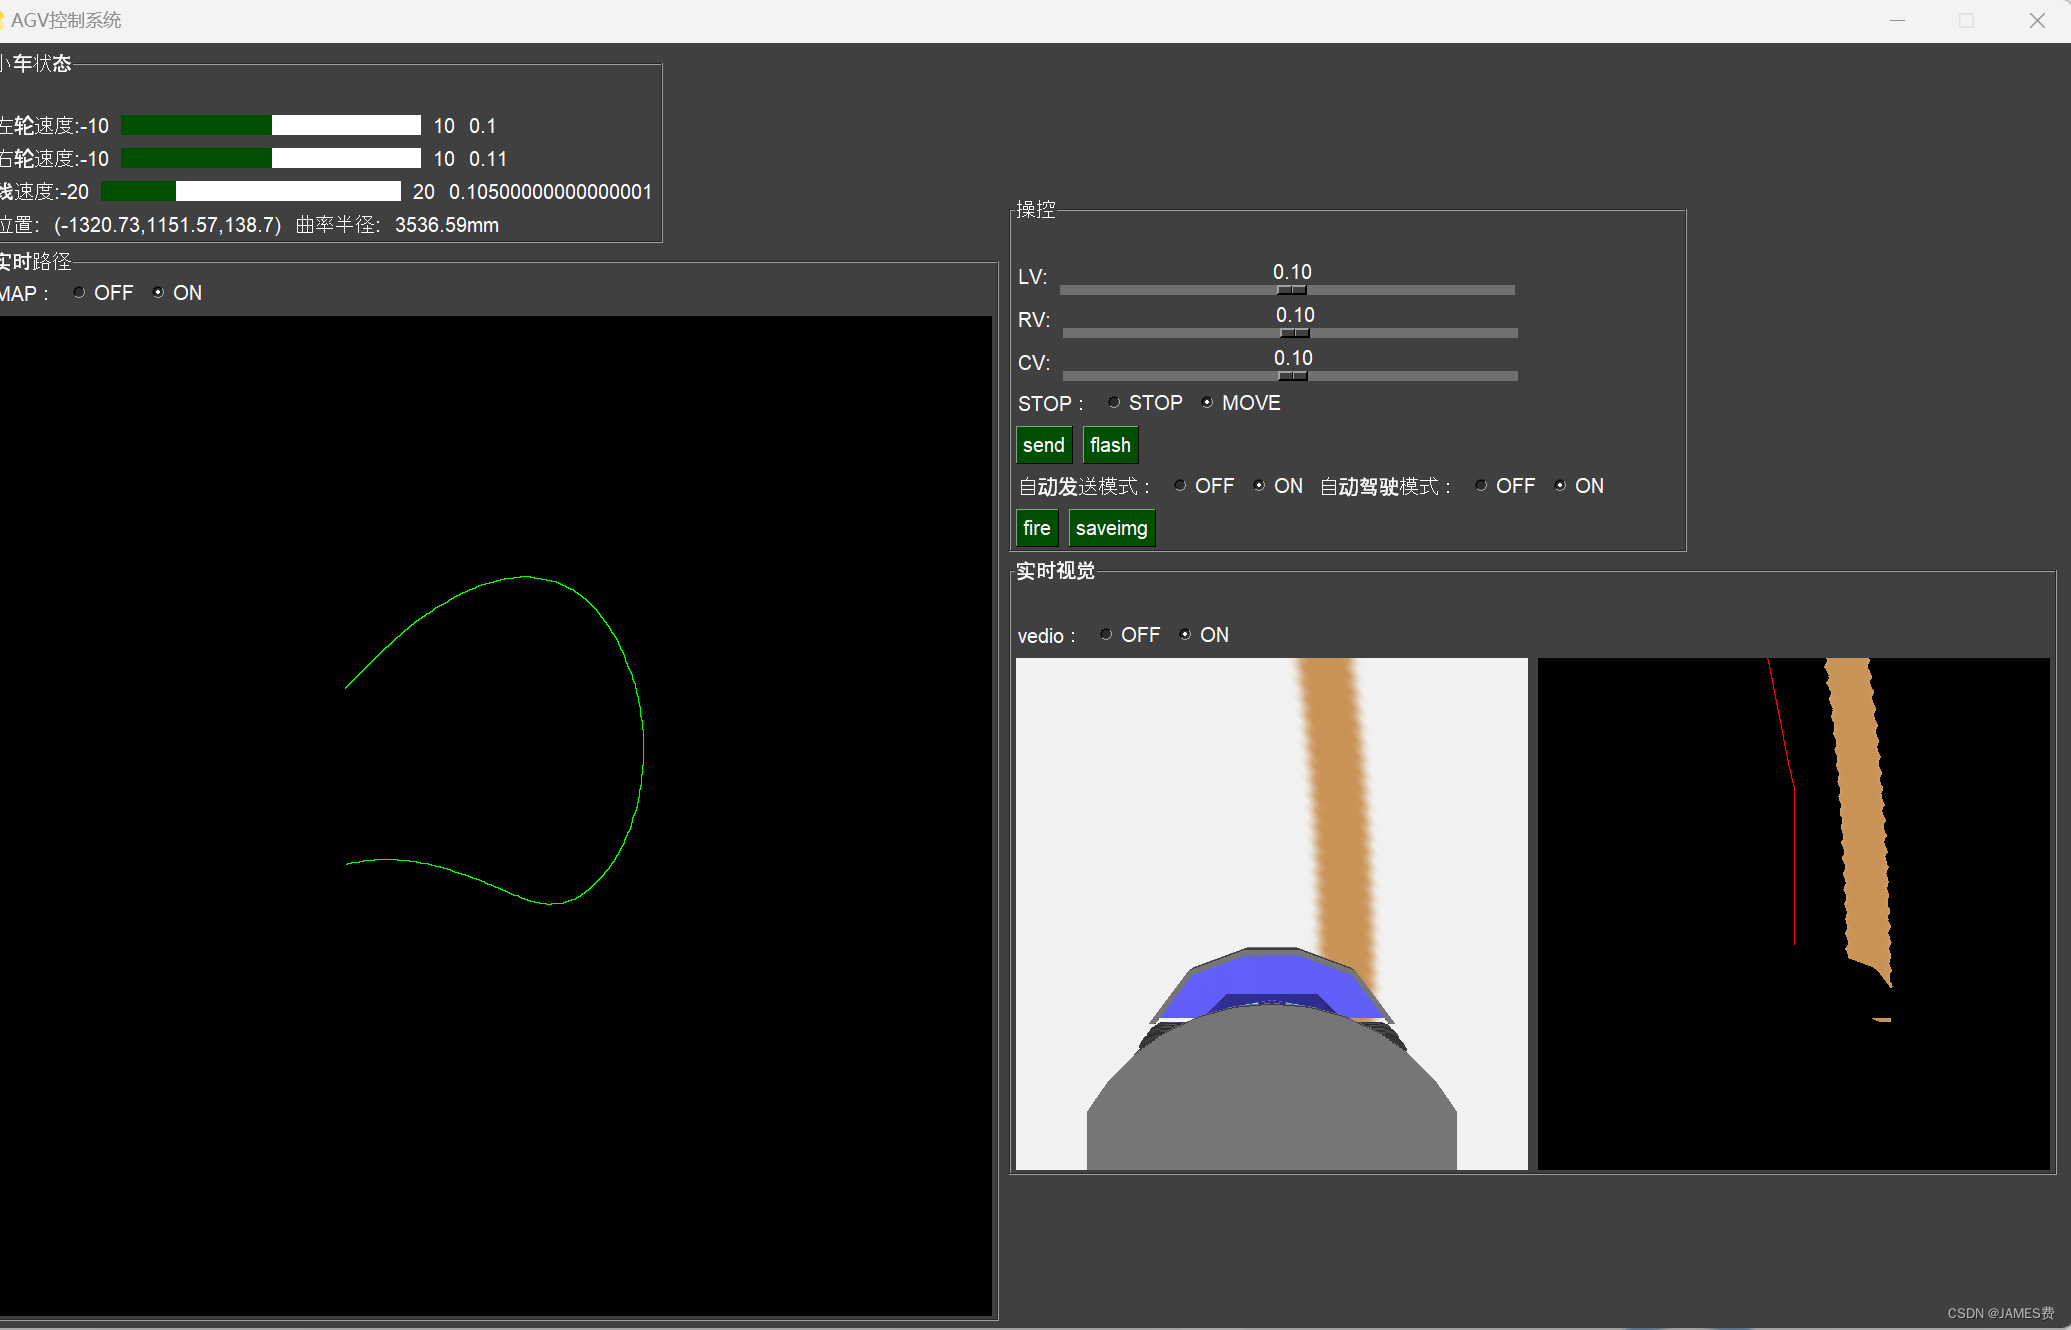Image resolution: width=2071 pixels, height=1330 pixels.
Task: Click the RV slider handle
Action: click(x=1294, y=333)
